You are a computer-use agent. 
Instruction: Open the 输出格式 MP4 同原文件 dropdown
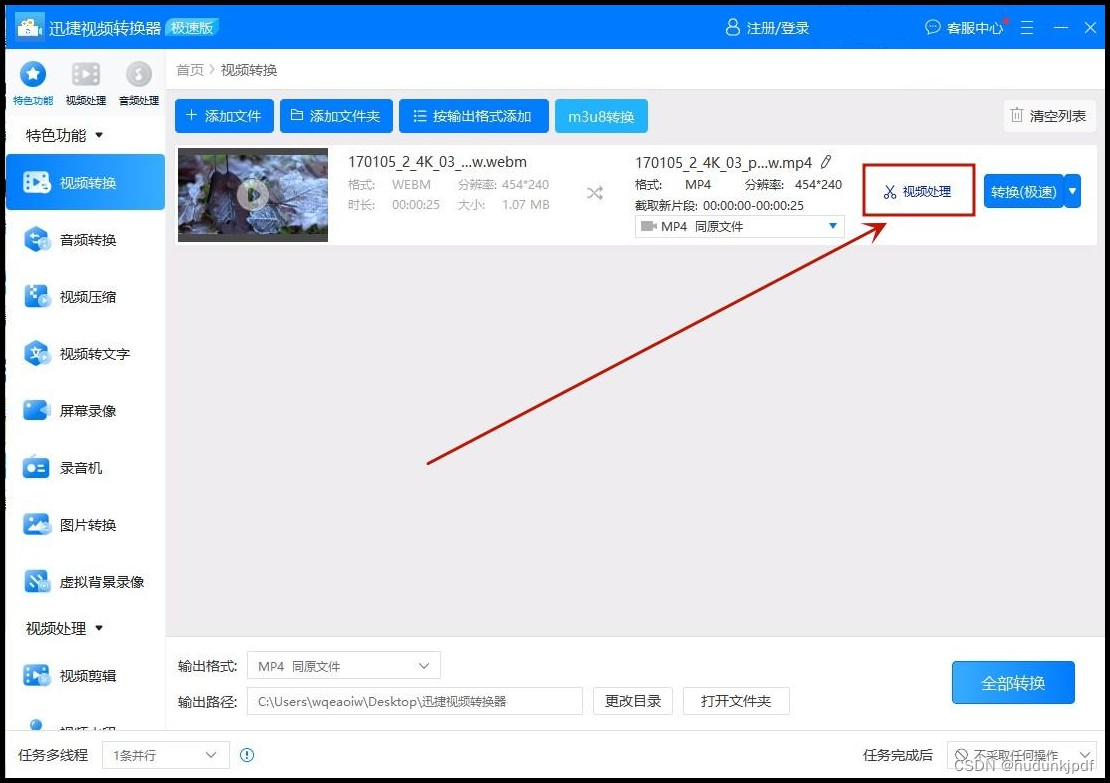point(343,666)
